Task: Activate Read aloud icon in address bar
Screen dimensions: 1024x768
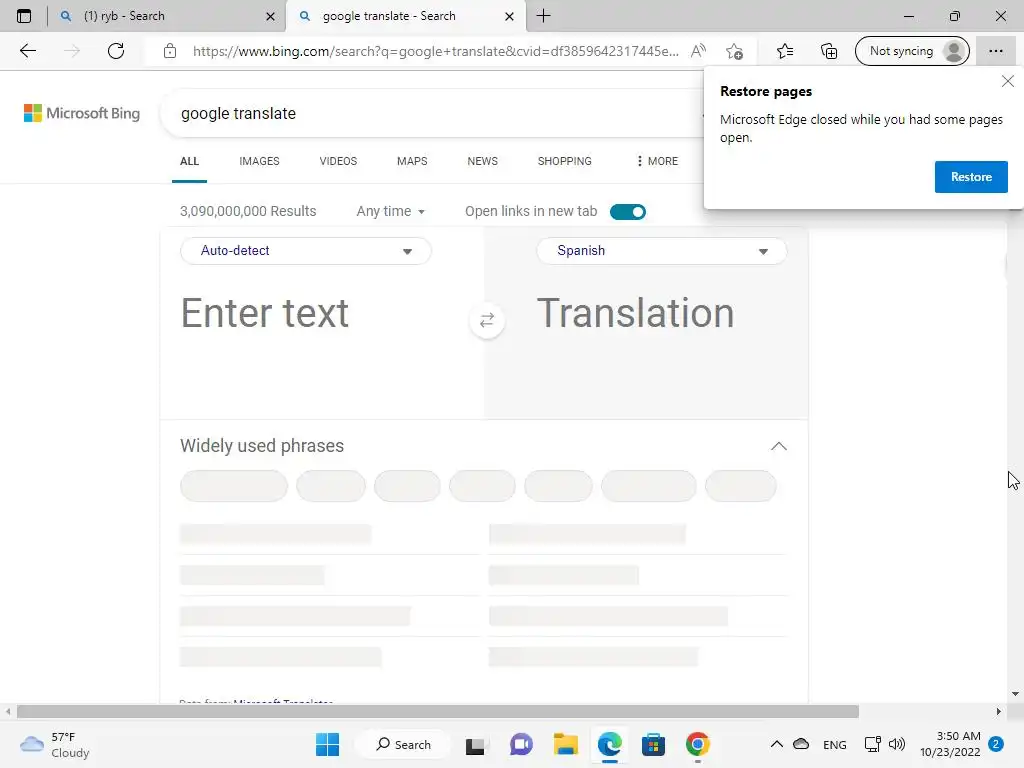Action: tap(698, 51)
